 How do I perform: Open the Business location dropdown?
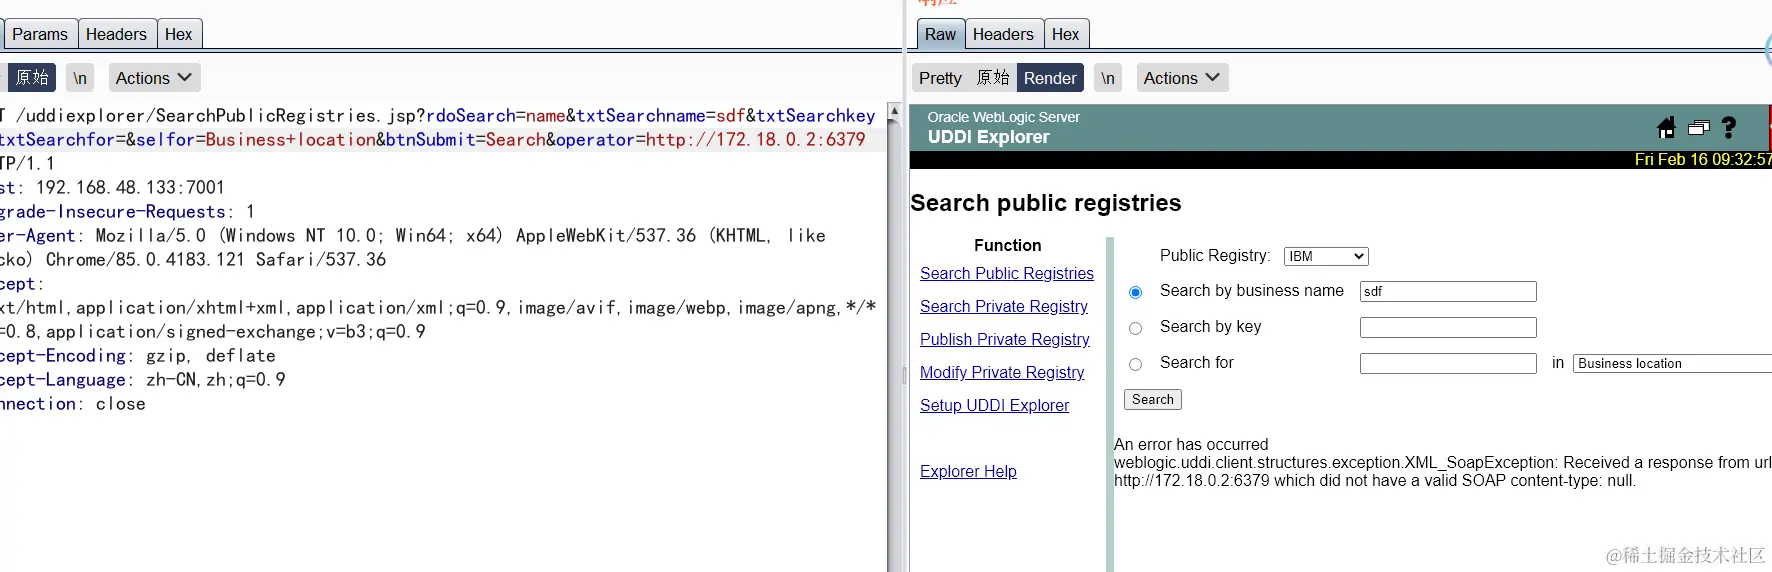pos(1673,364)
